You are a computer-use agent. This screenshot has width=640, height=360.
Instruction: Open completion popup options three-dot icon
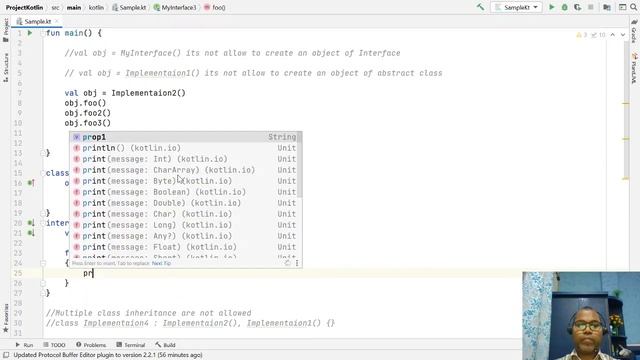(297, 263)
